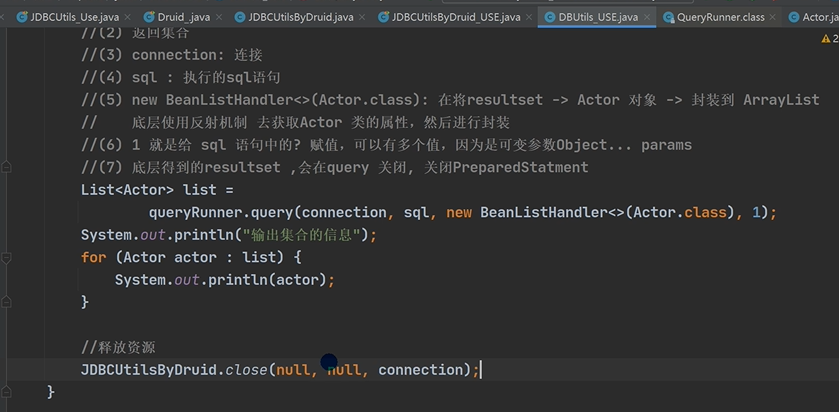Close the DBUtils_USE.java tab
839x412 pixels.
click(646, 17)
